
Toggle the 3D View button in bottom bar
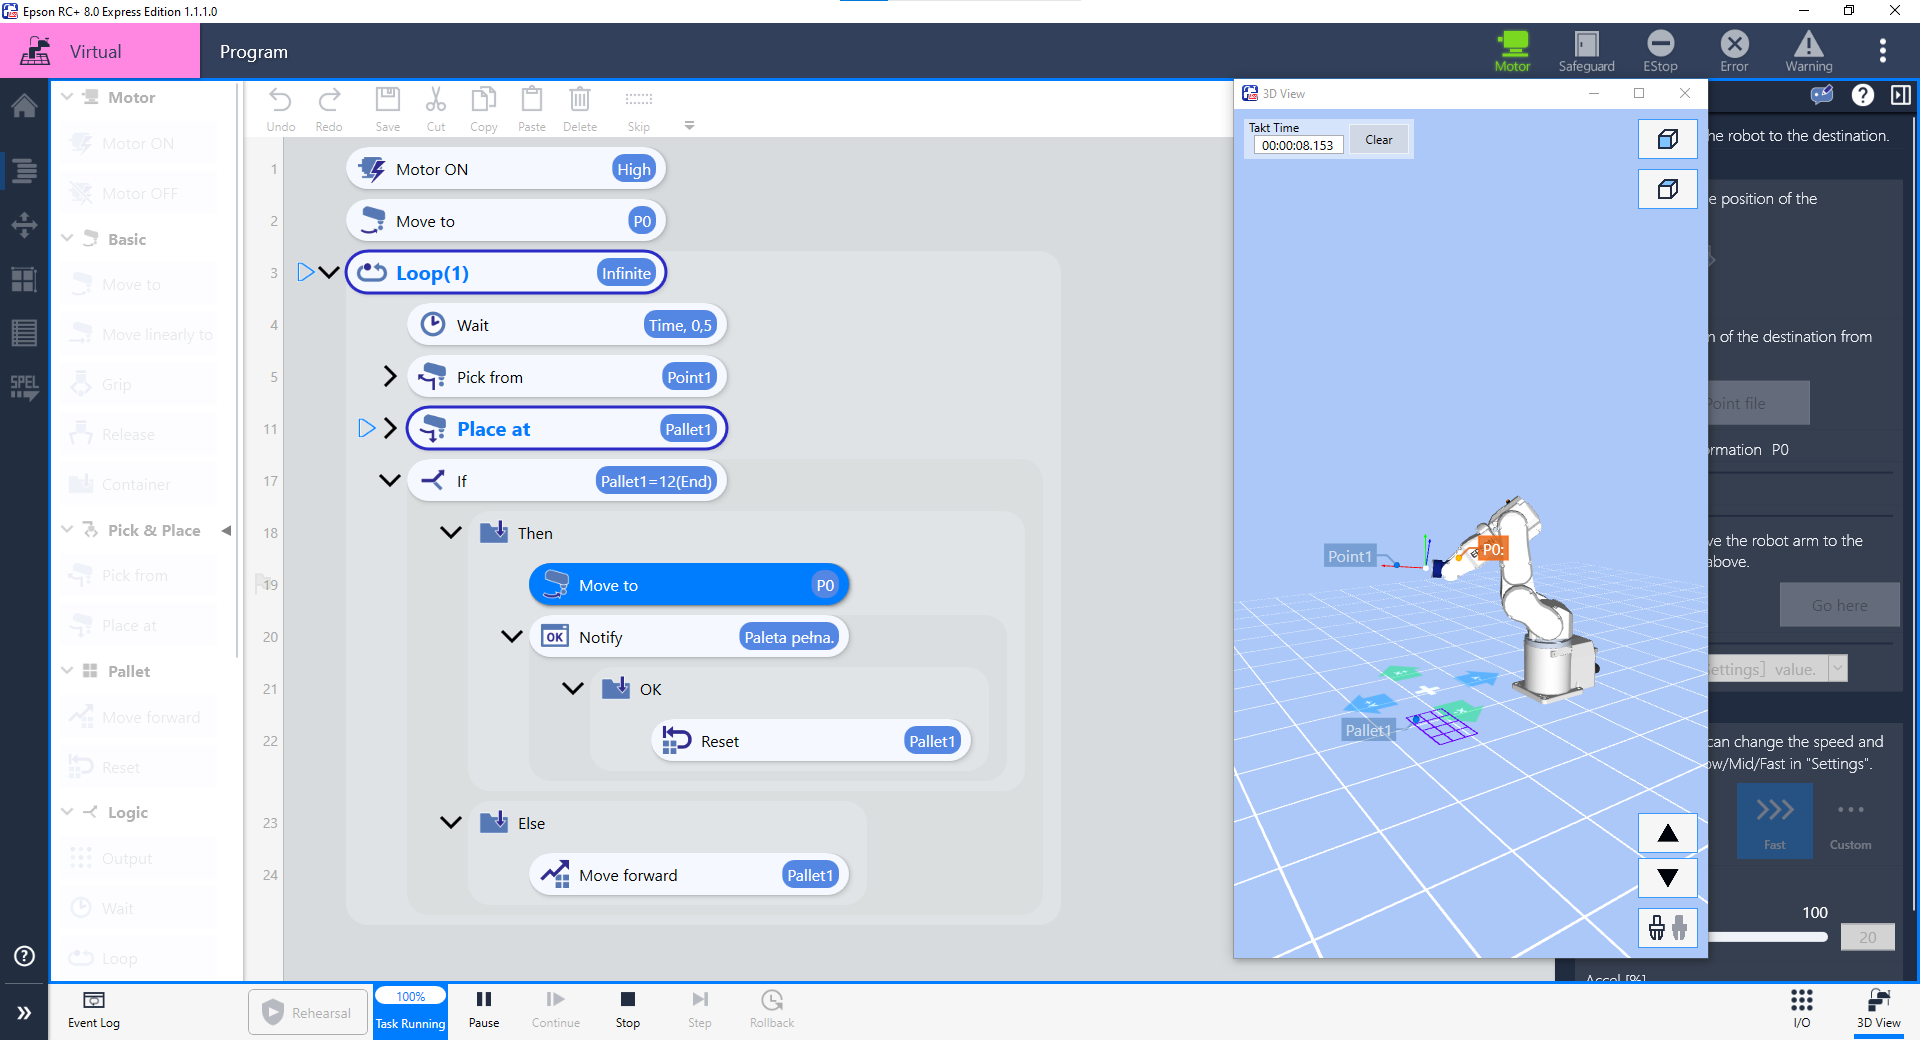coord(1878,1009)
